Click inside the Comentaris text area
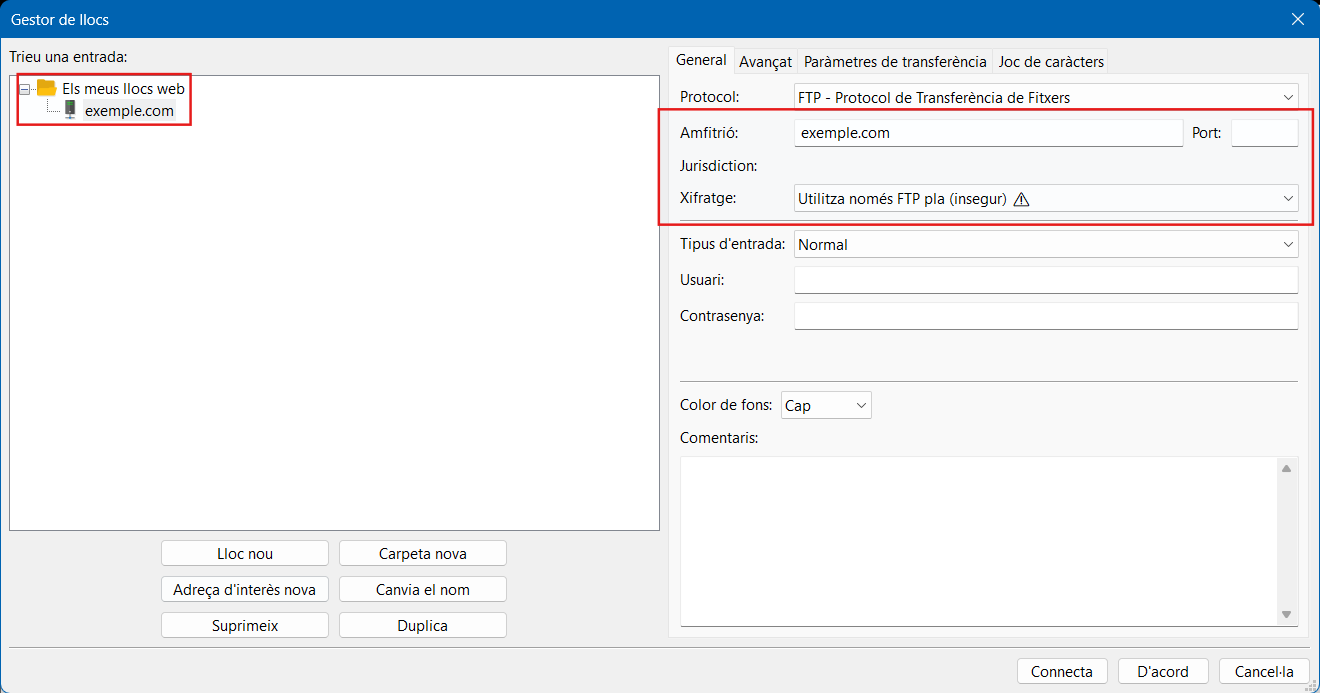1320x693 pixels. [x=978, y=541]
